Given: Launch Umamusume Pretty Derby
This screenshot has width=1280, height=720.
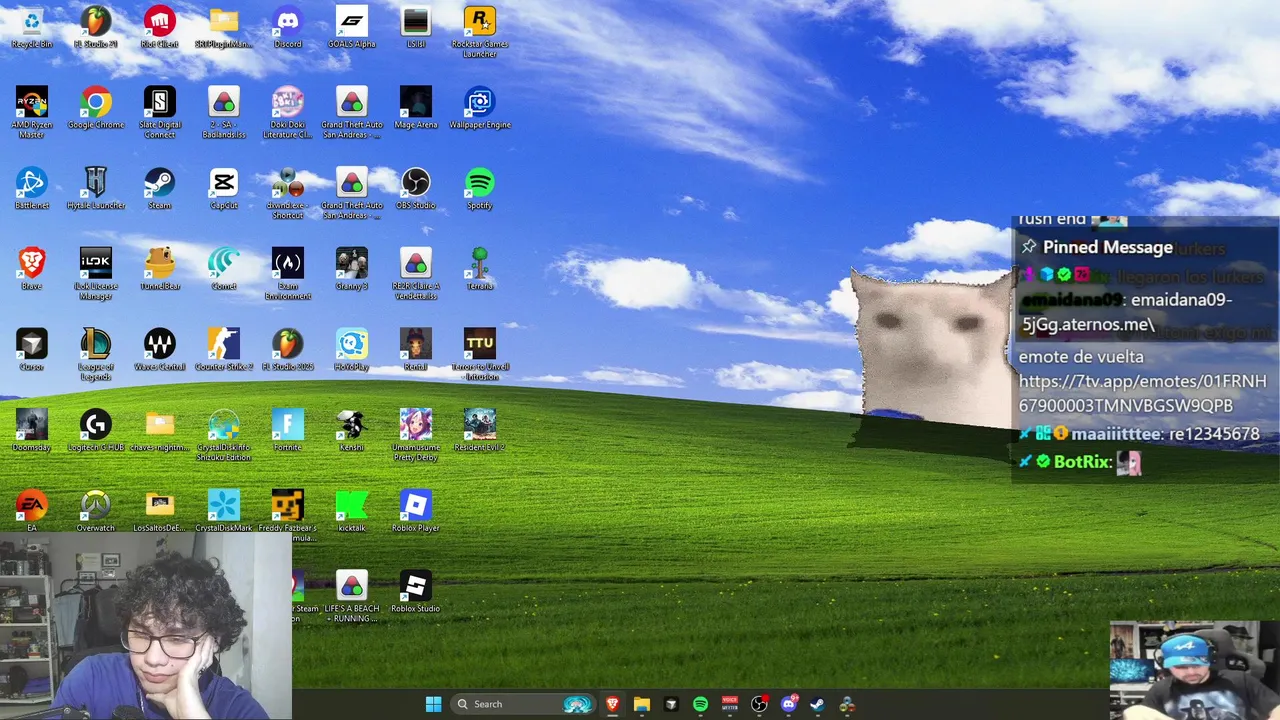Looking at the screenshot, I should tap(416, 435).
